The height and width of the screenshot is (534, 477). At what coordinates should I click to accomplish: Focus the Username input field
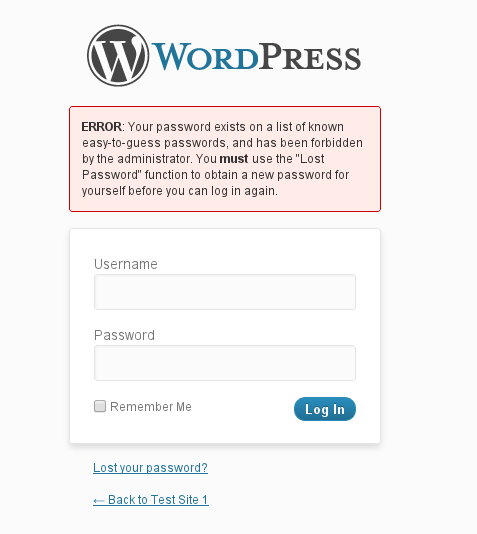click(225, 292)
